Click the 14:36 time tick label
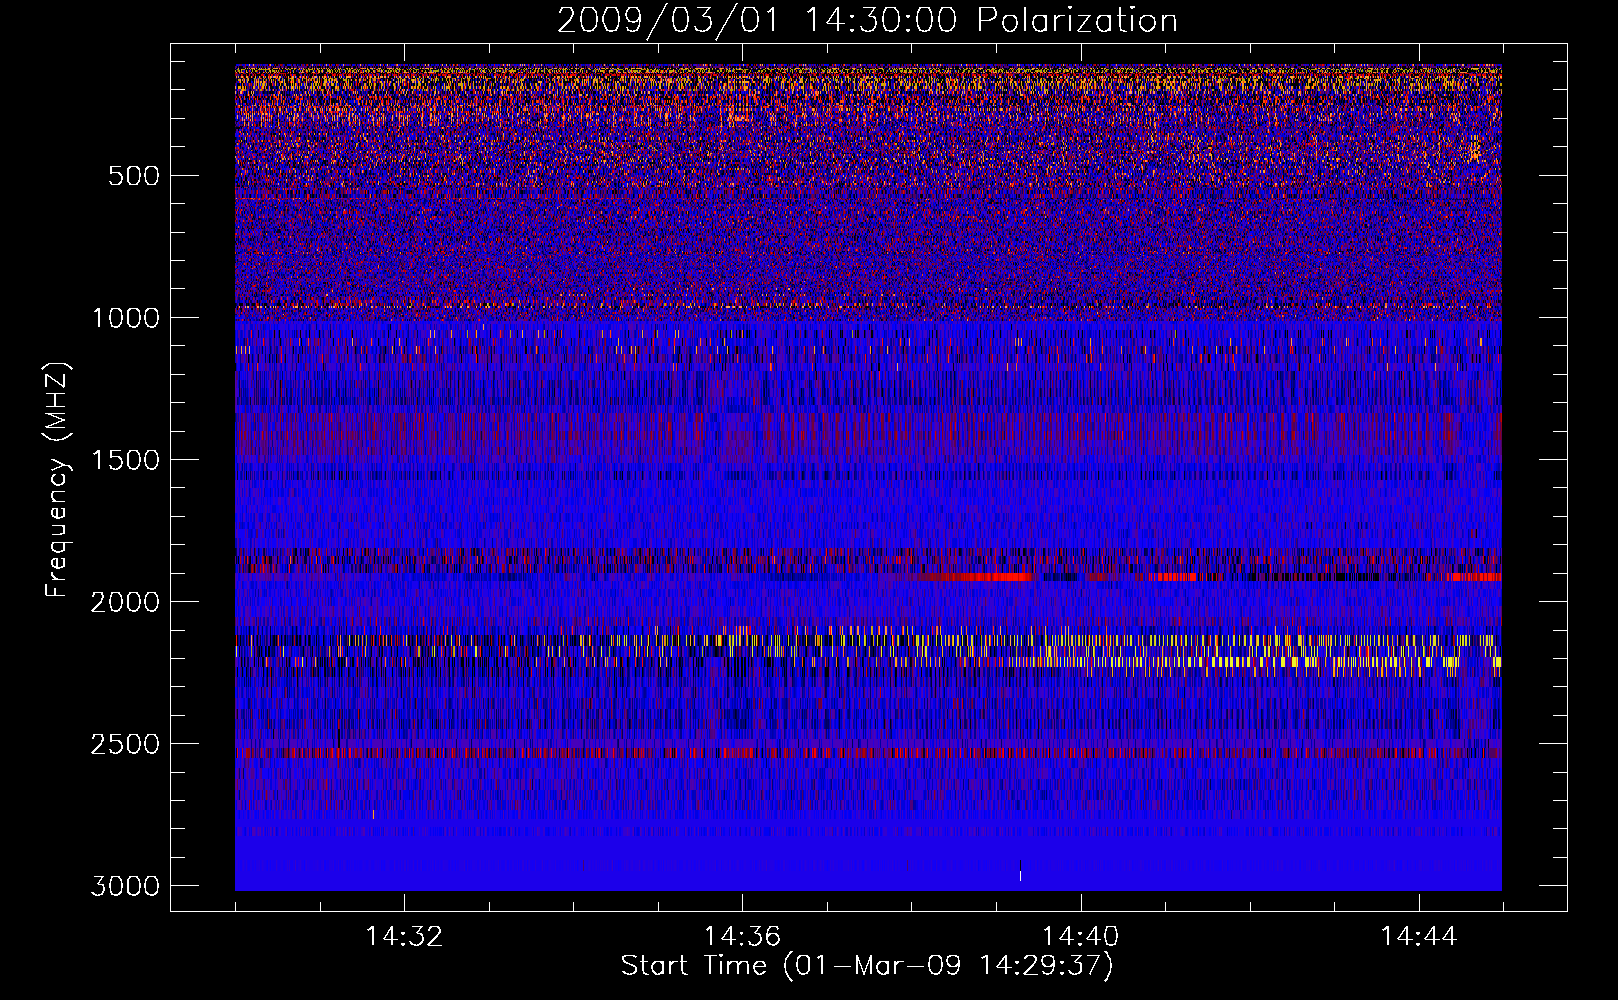 [742, 937]
